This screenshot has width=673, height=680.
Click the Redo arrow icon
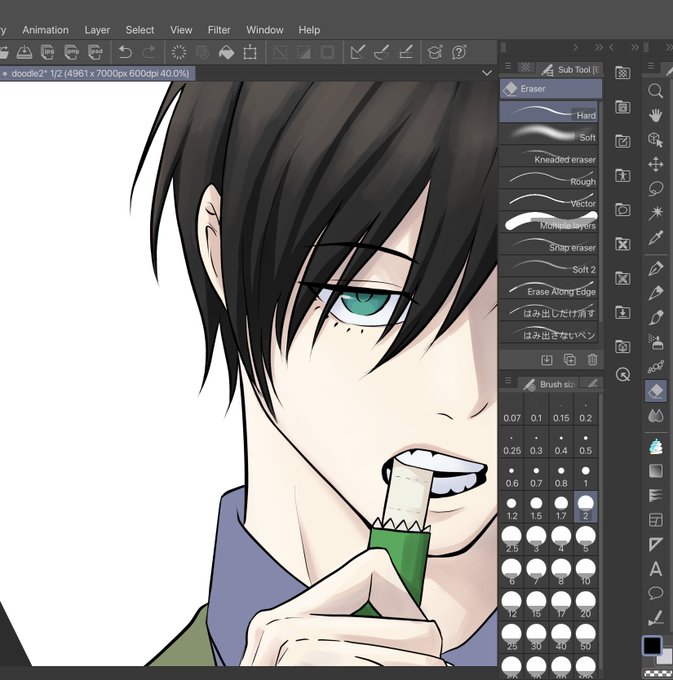pyautogui.click(x=149, y=52)
